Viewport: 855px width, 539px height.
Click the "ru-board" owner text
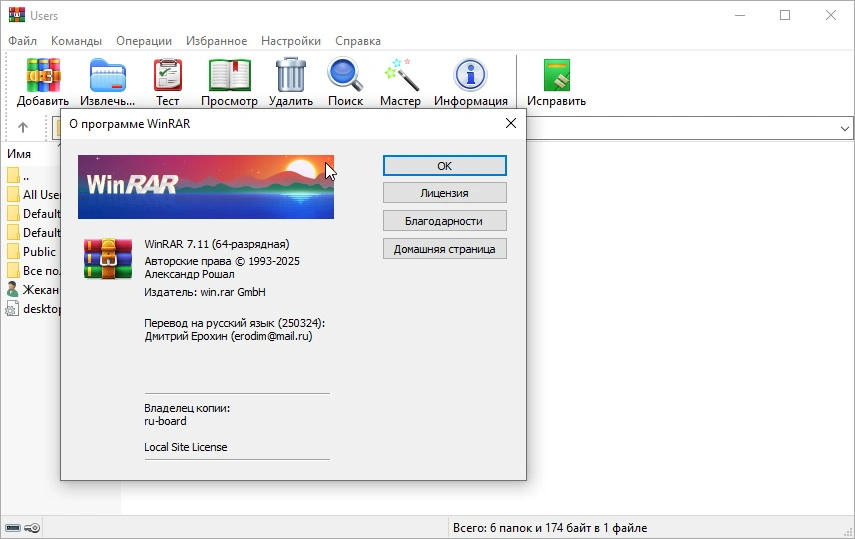(165, 421)
